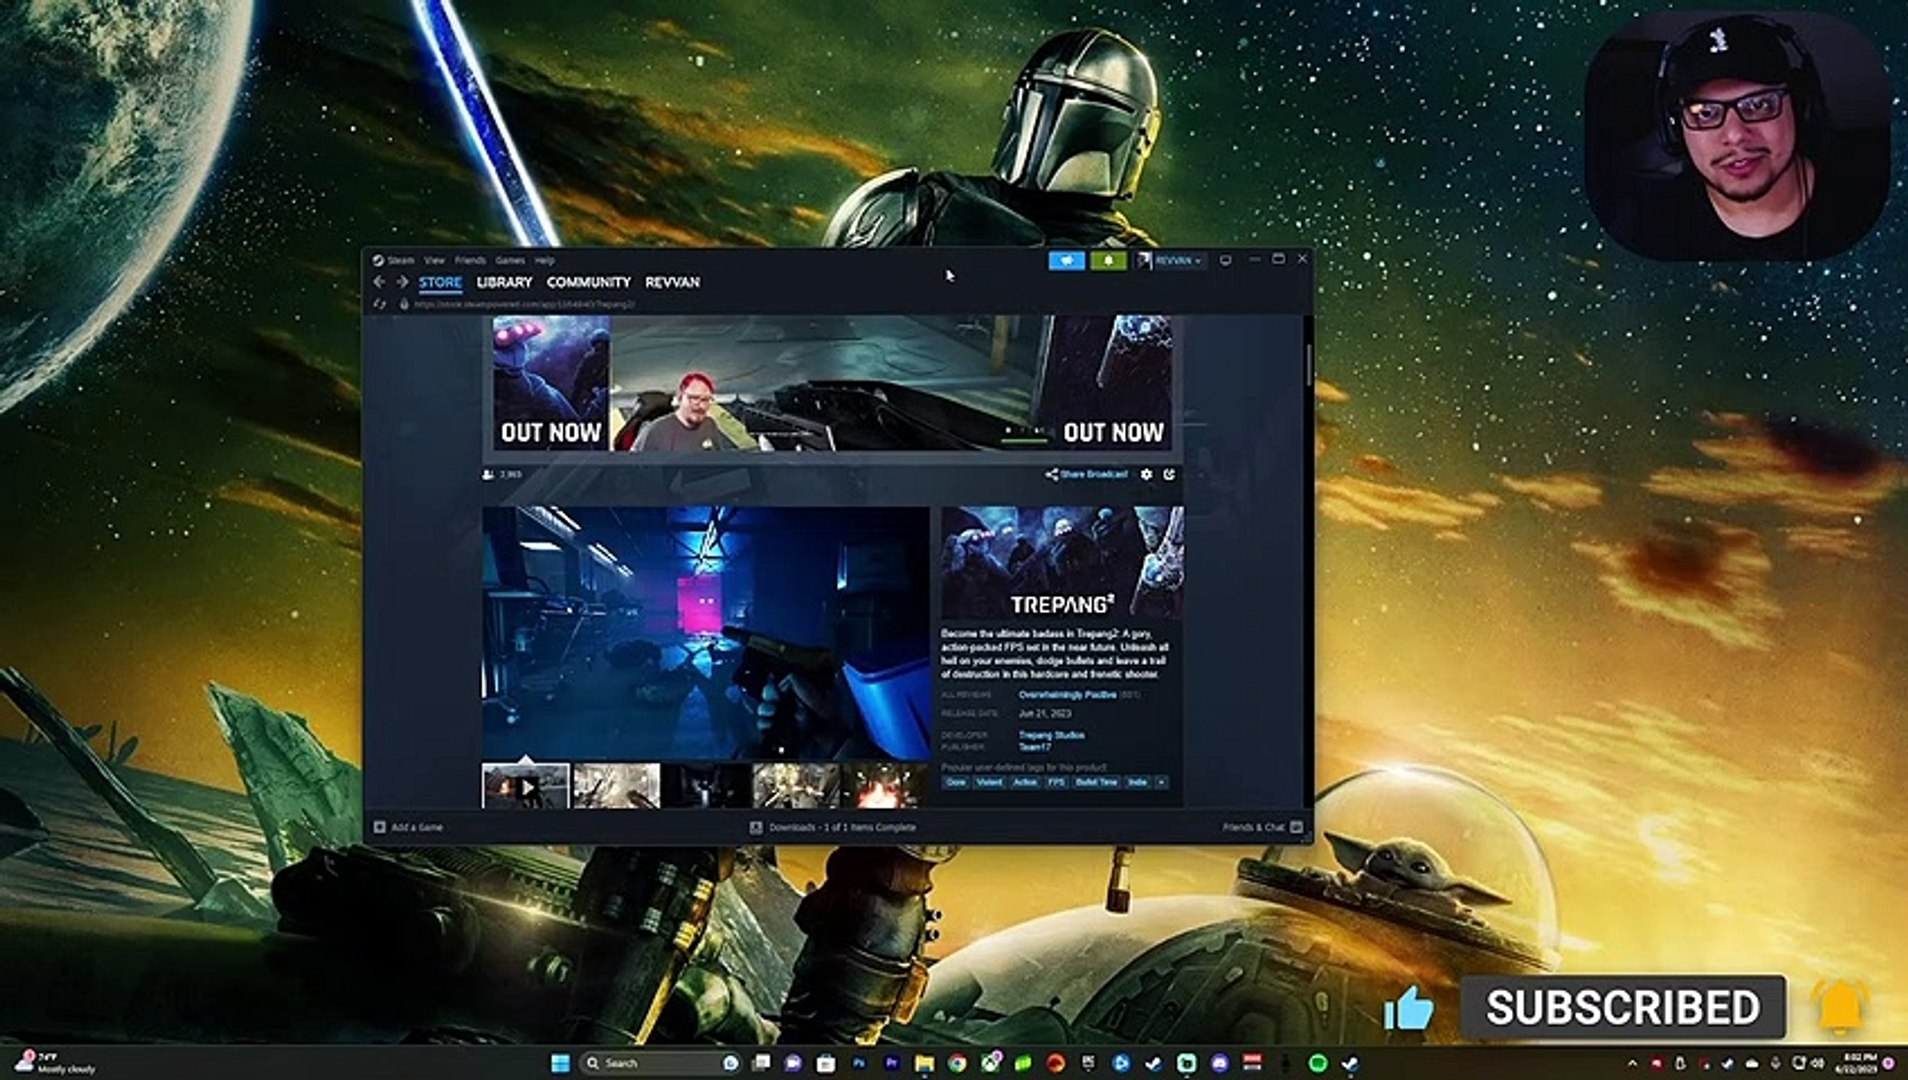Open broadcast settings gear icon
1908x1080 pixels.
pyautogui.click(x=1146, y=474)
